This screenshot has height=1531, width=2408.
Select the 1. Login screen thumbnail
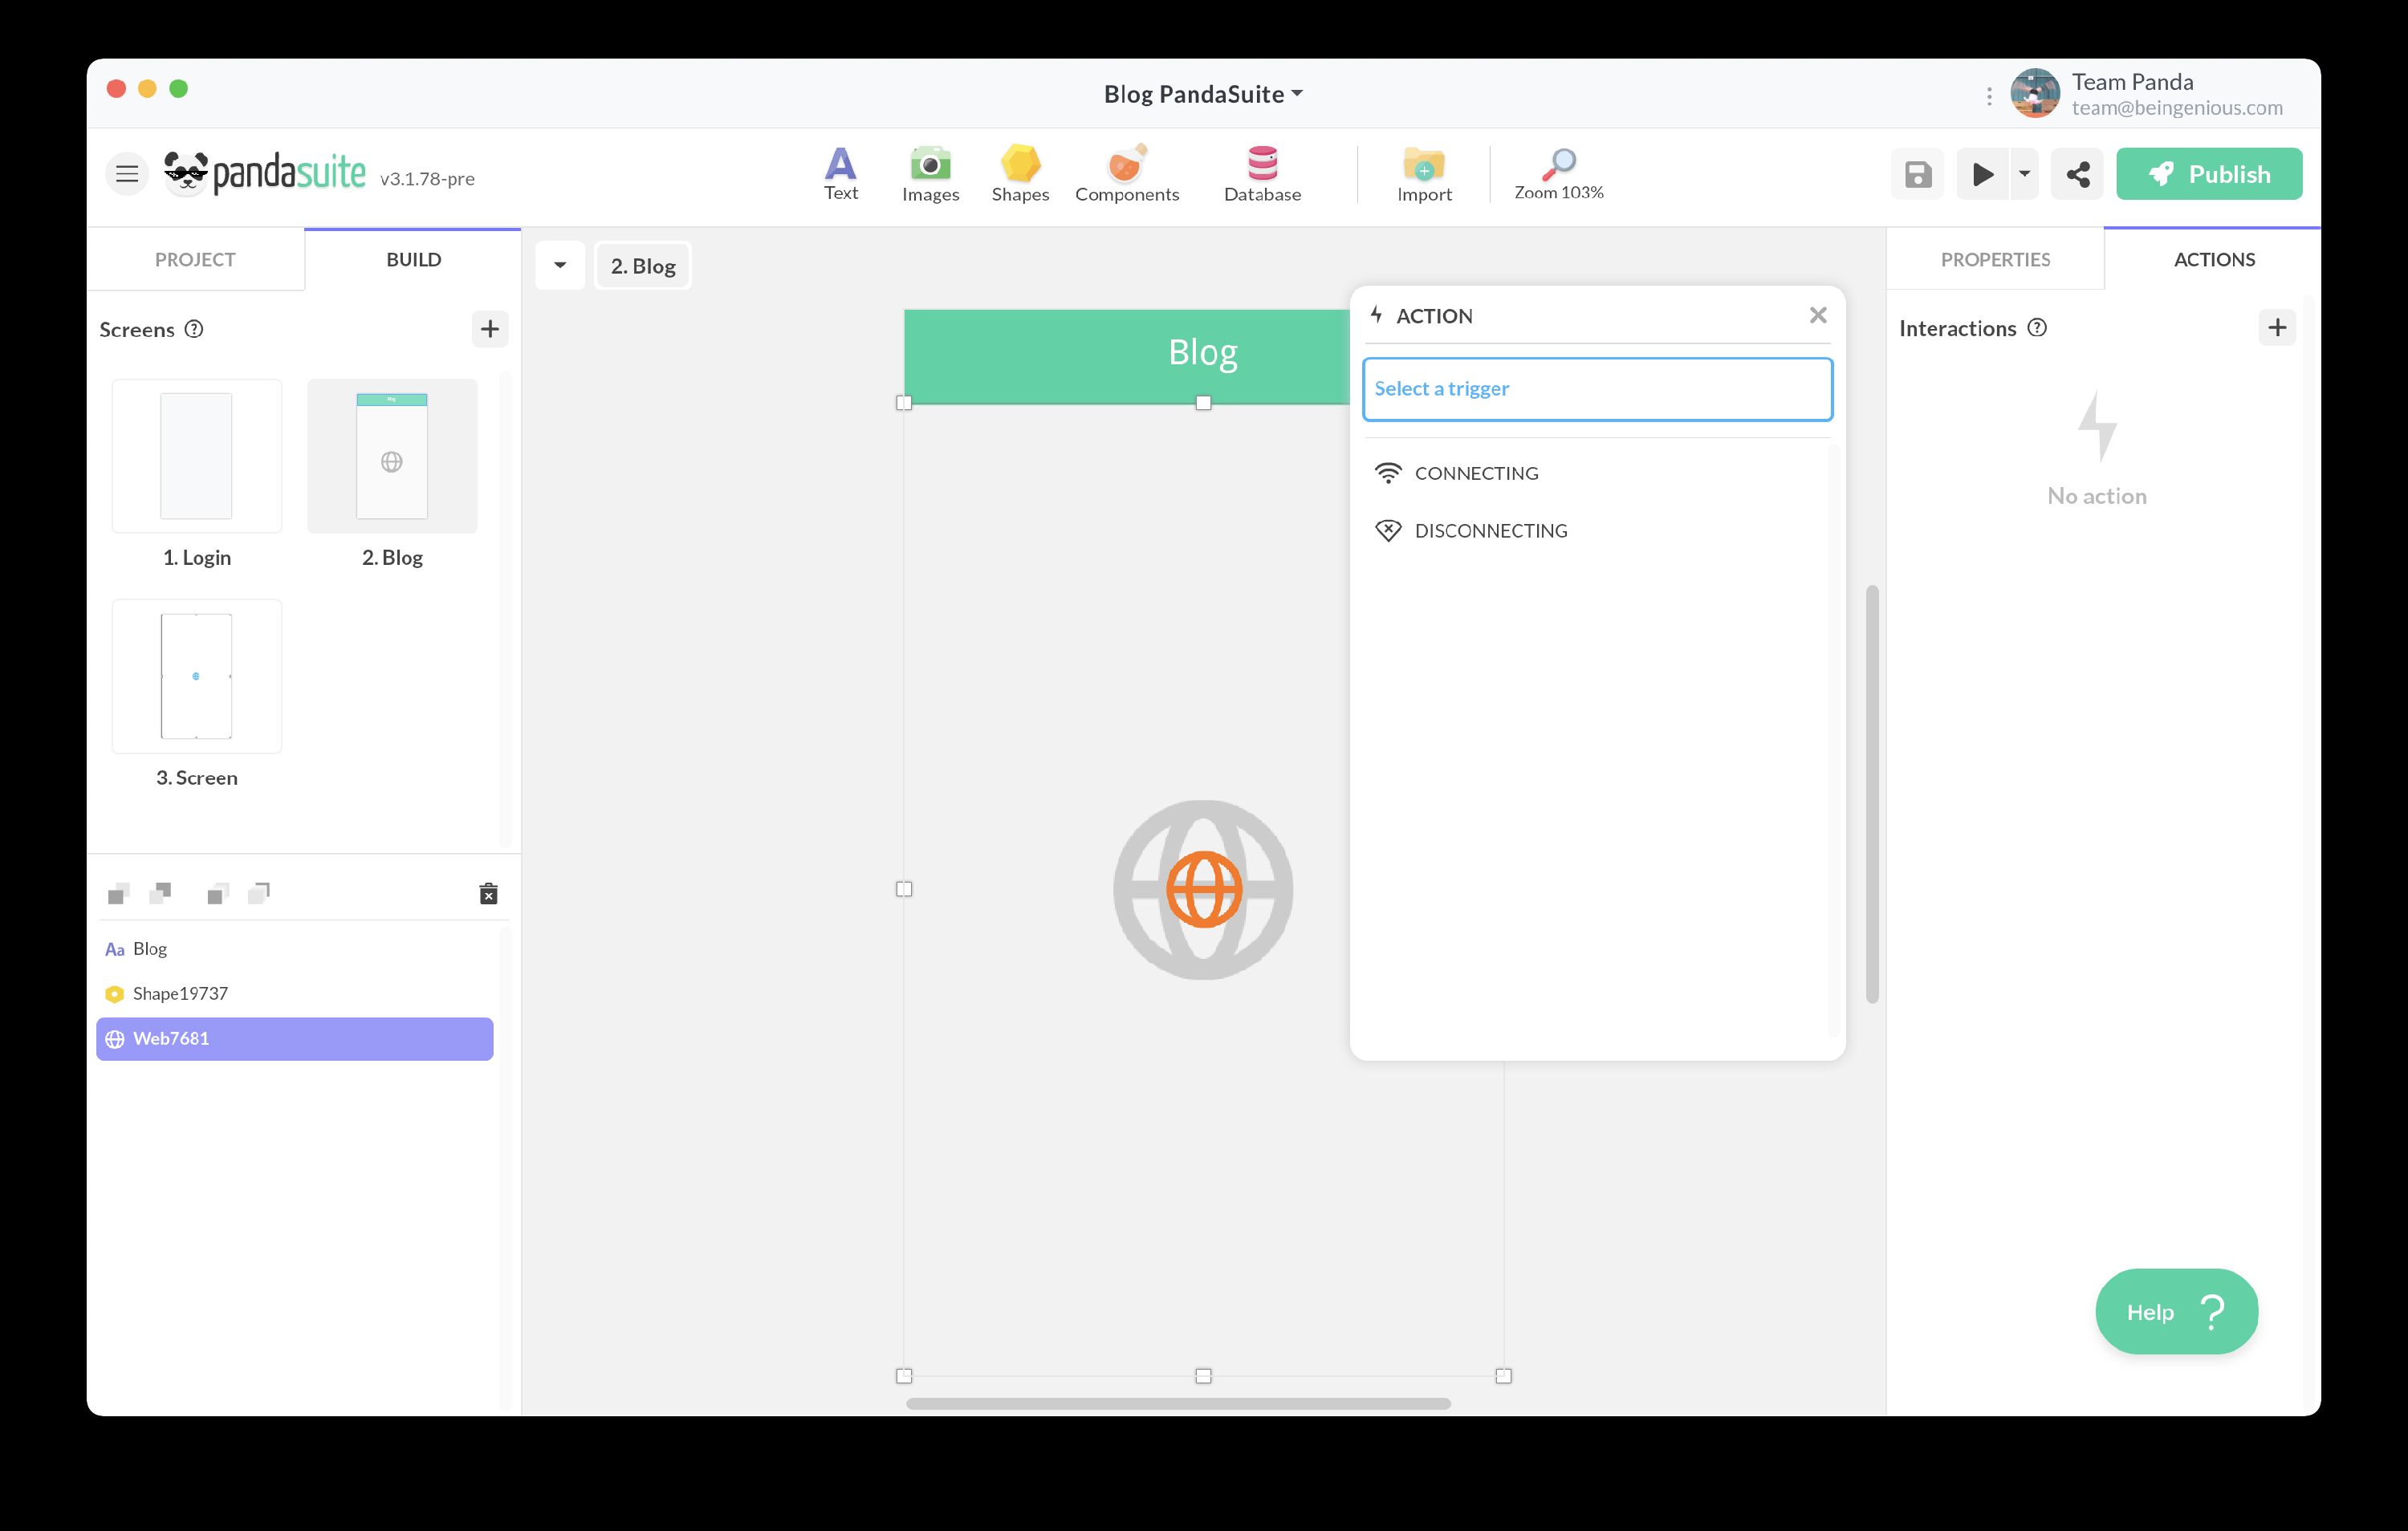[197, 456]
